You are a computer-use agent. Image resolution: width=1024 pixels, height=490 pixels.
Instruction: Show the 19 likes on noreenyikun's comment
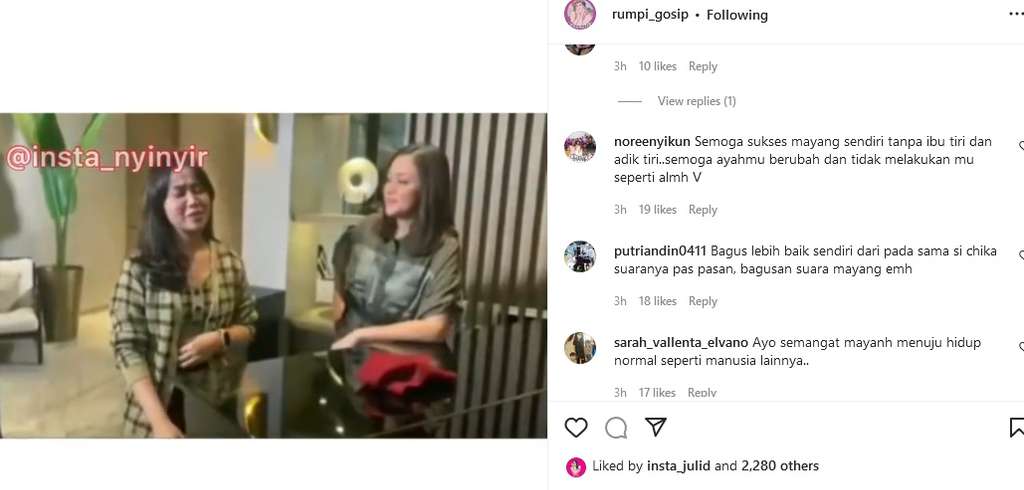[x=658, y=210]
